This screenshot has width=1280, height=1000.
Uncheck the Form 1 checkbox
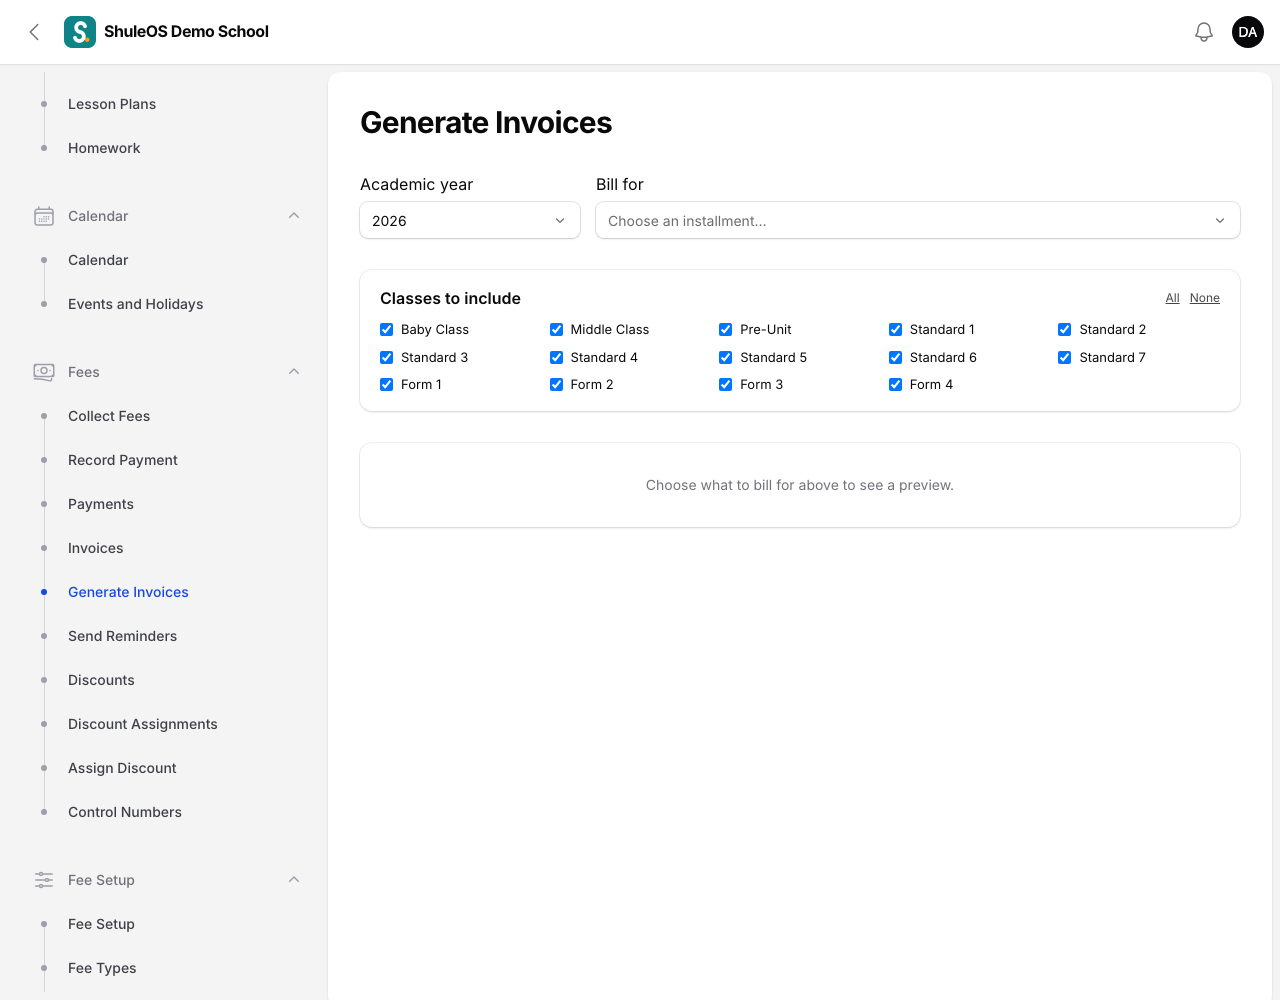point(387,385)
